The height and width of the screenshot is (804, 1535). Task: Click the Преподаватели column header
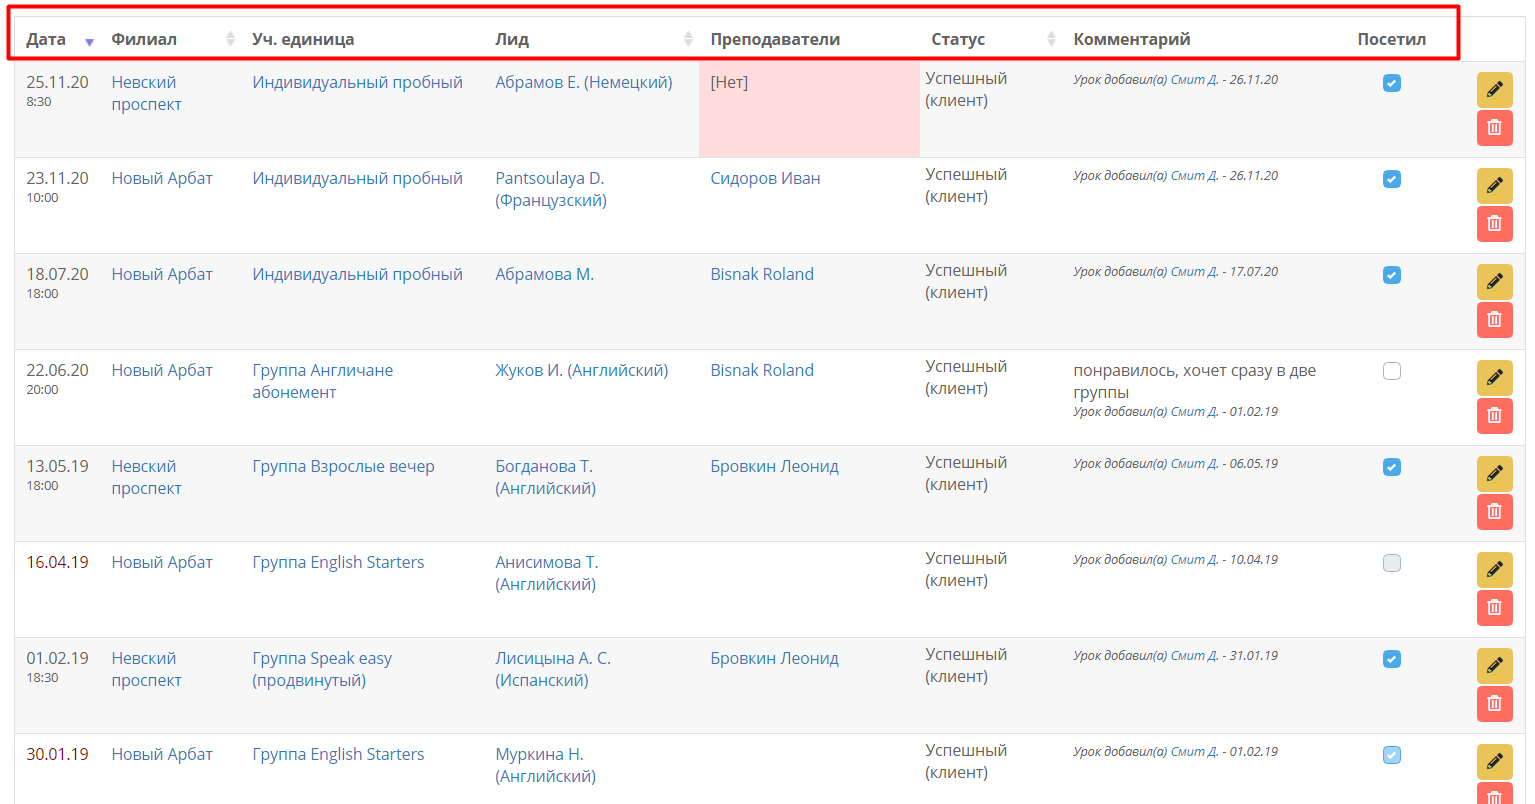pyautogui.click(x=775, y=39)
